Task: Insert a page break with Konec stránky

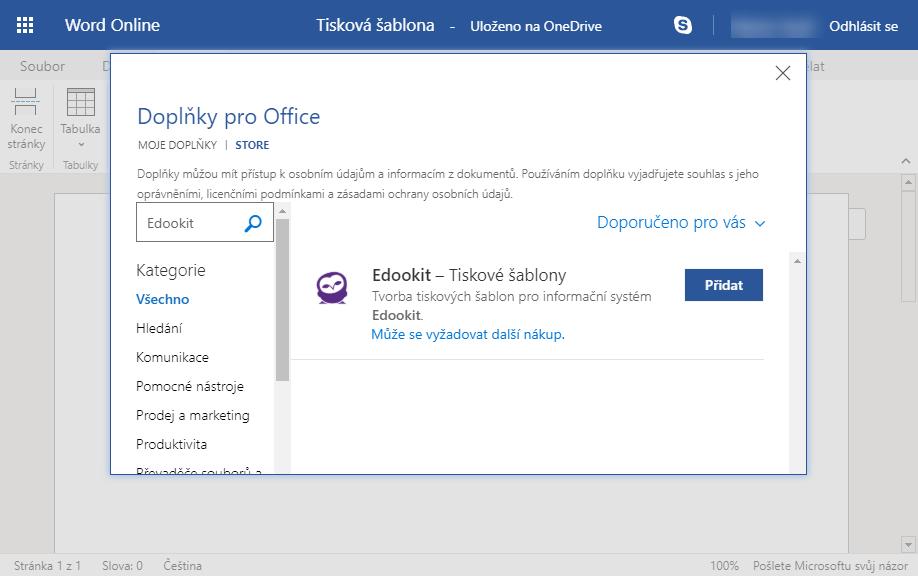Action: coord(26,121)
